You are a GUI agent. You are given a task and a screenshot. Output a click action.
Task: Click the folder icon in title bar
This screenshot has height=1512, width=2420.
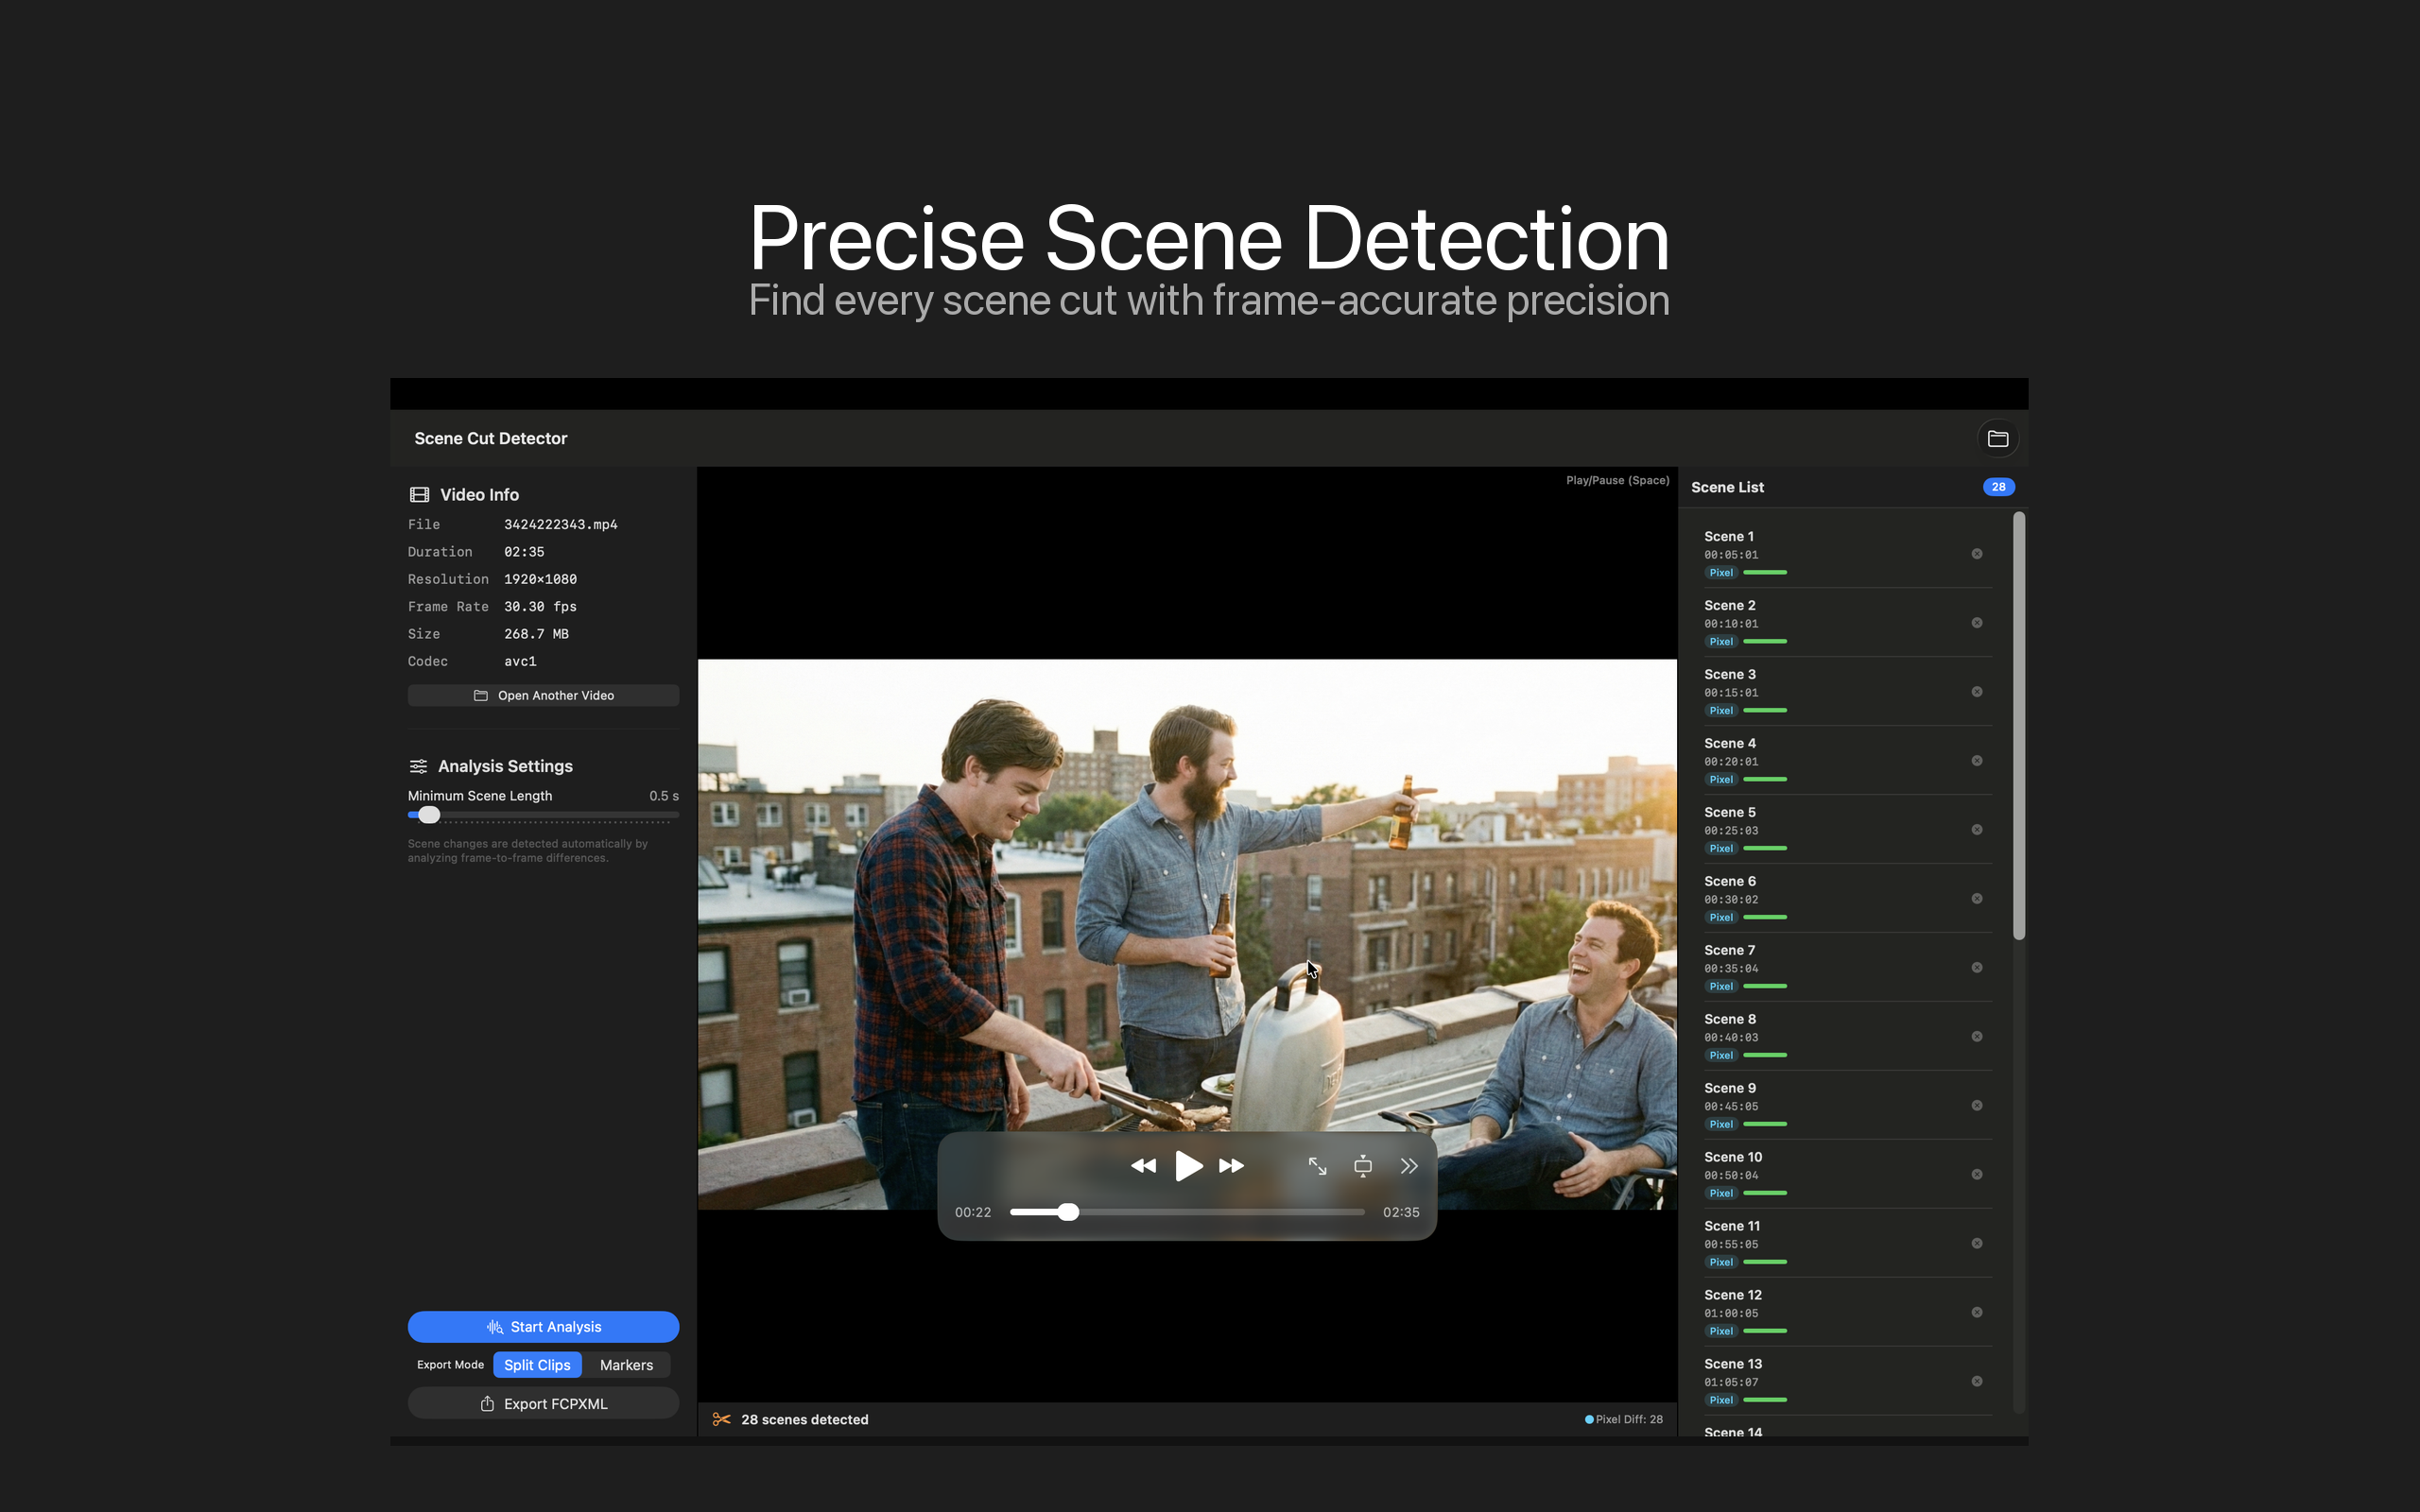point(1997,439)
